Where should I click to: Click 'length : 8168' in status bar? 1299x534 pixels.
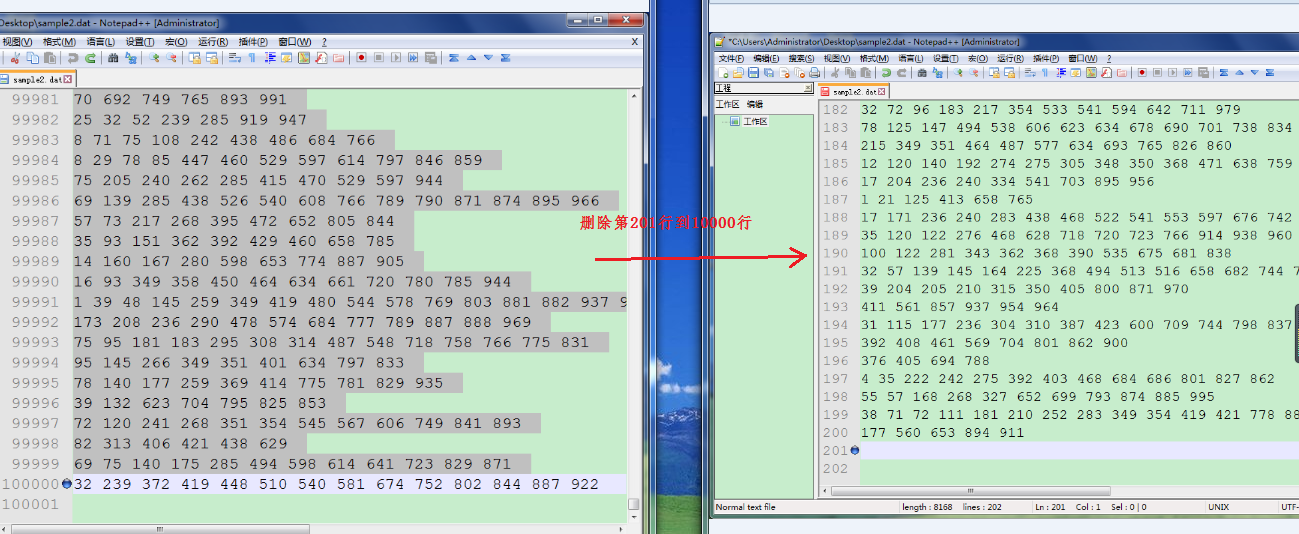[927, 507]
